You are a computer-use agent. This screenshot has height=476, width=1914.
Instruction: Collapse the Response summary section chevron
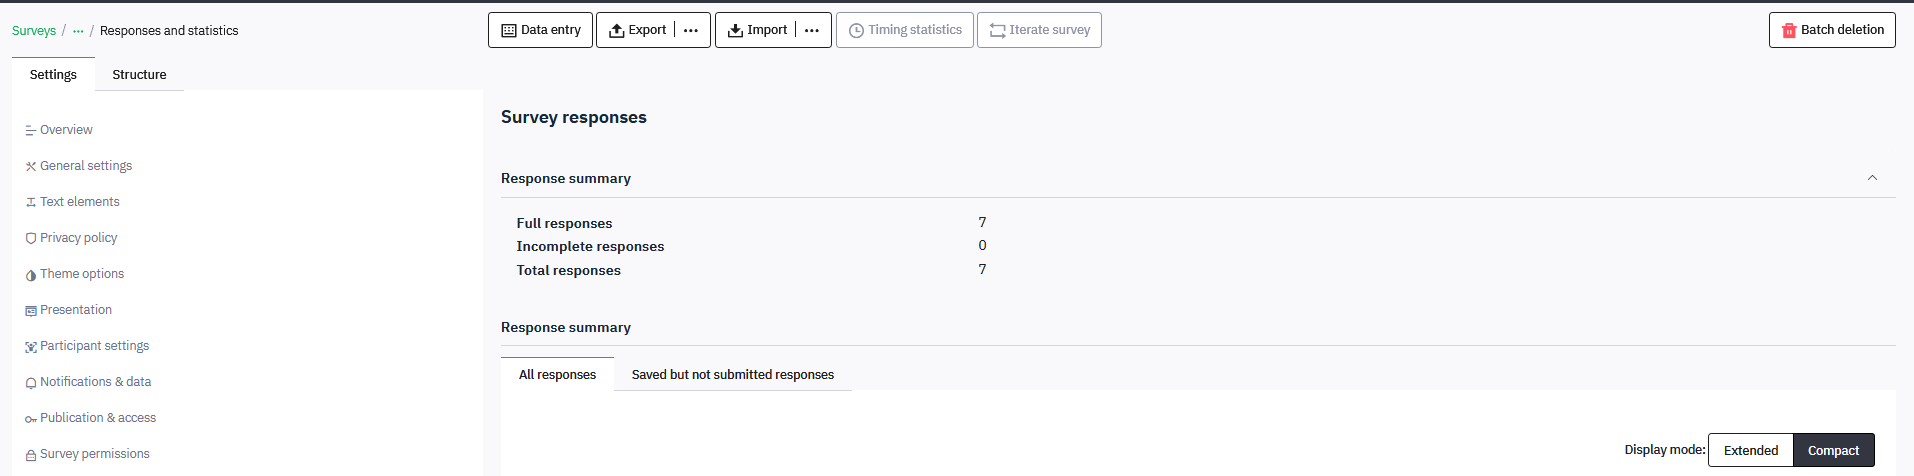tap(1872, 178)
